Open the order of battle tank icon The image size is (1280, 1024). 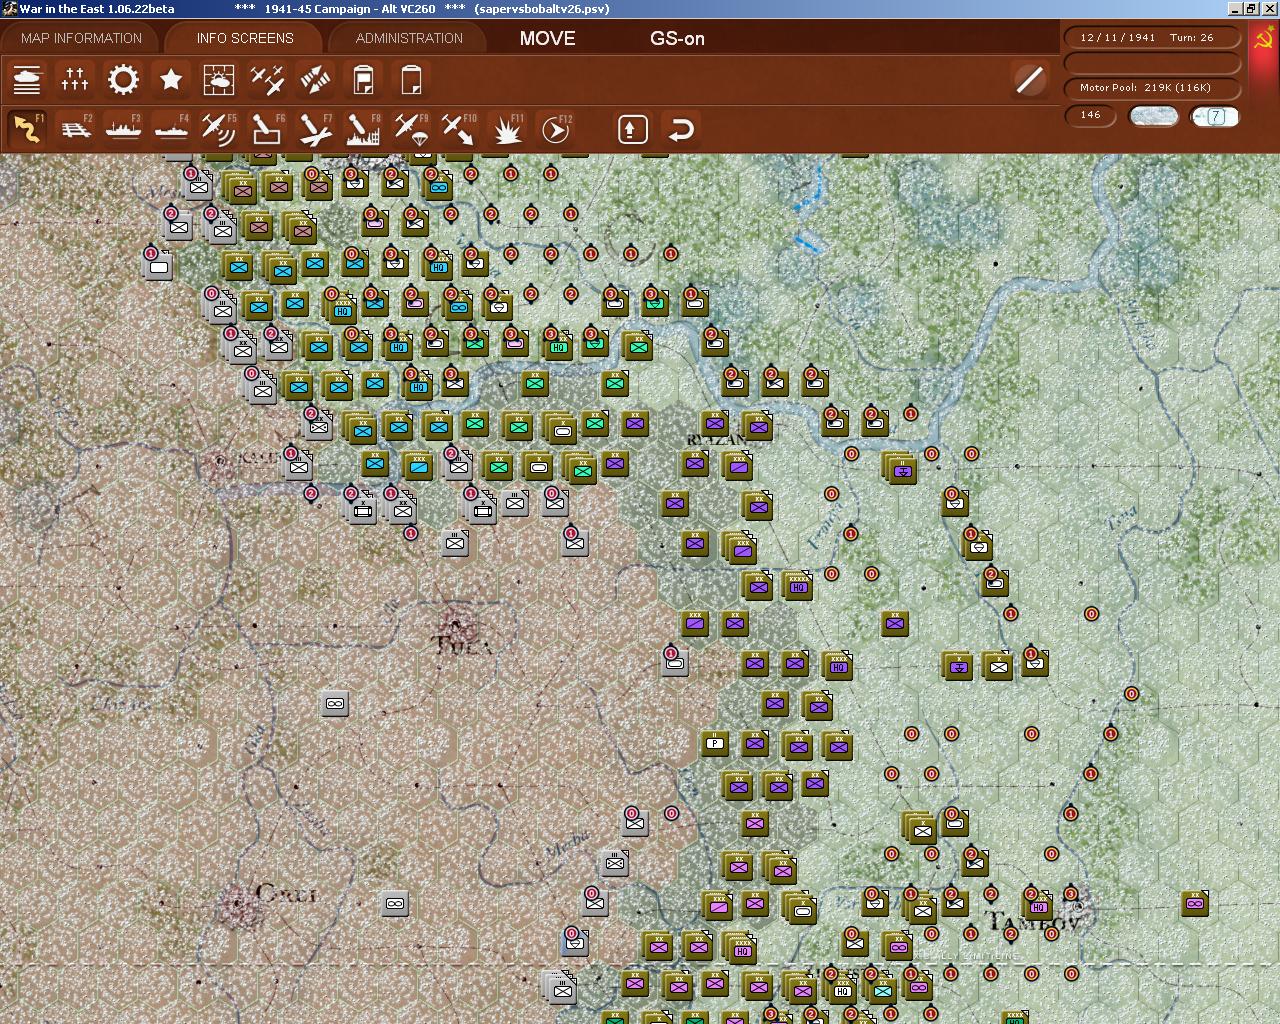tap(27, 80)
